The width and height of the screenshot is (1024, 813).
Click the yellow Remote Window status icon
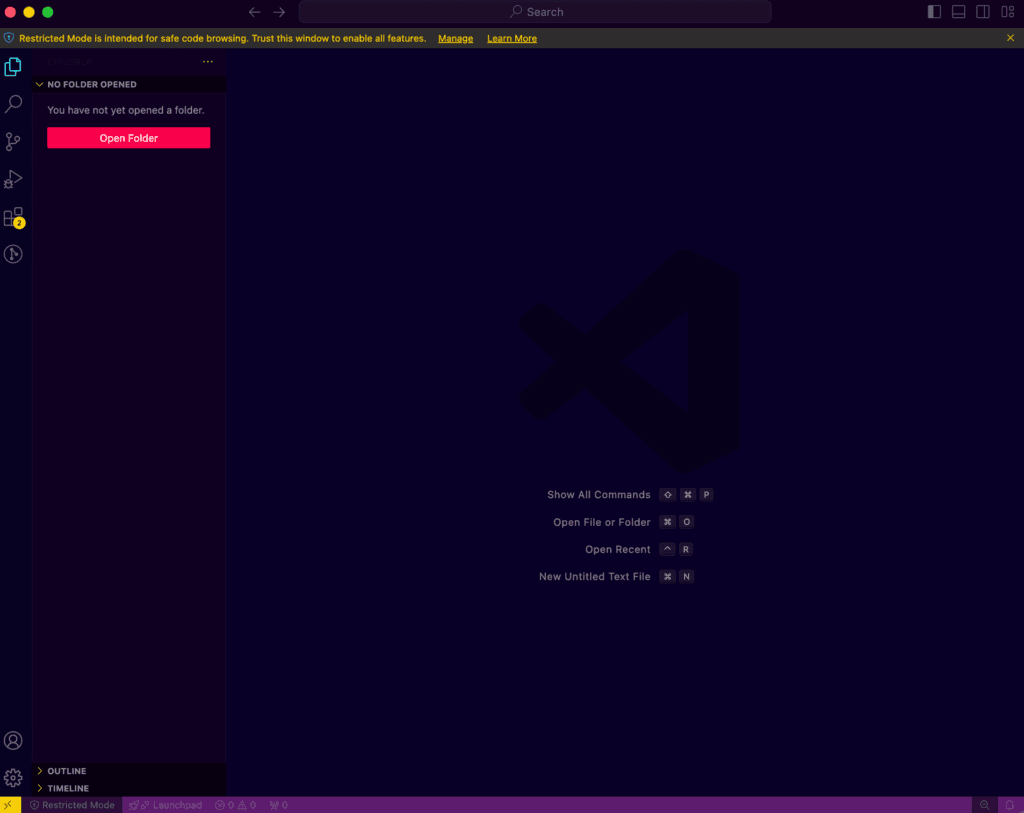[x=9, y=805]
